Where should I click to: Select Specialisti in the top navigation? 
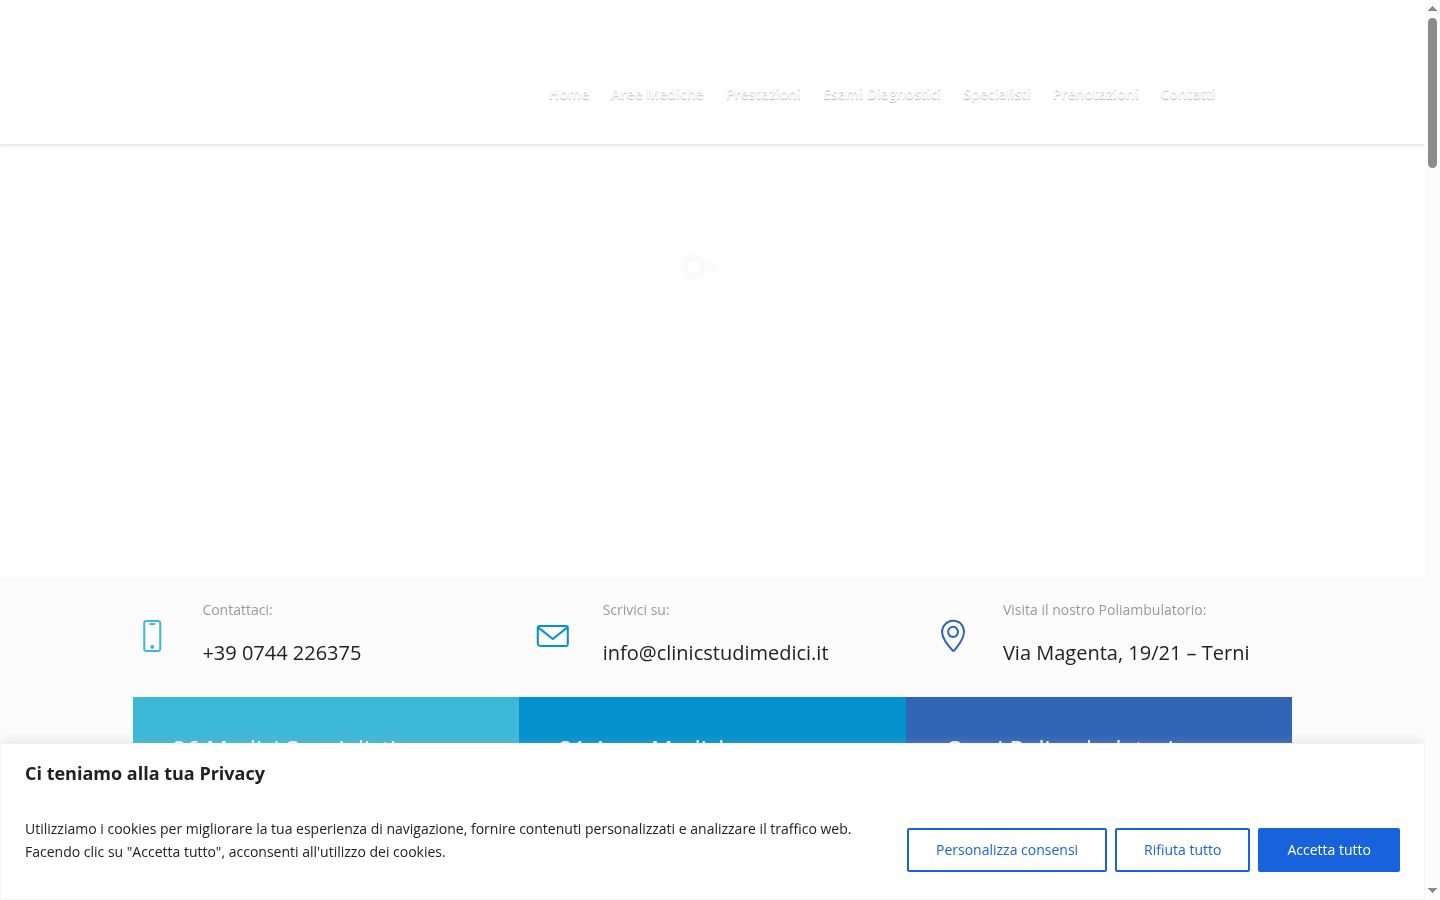click(997, 95)
